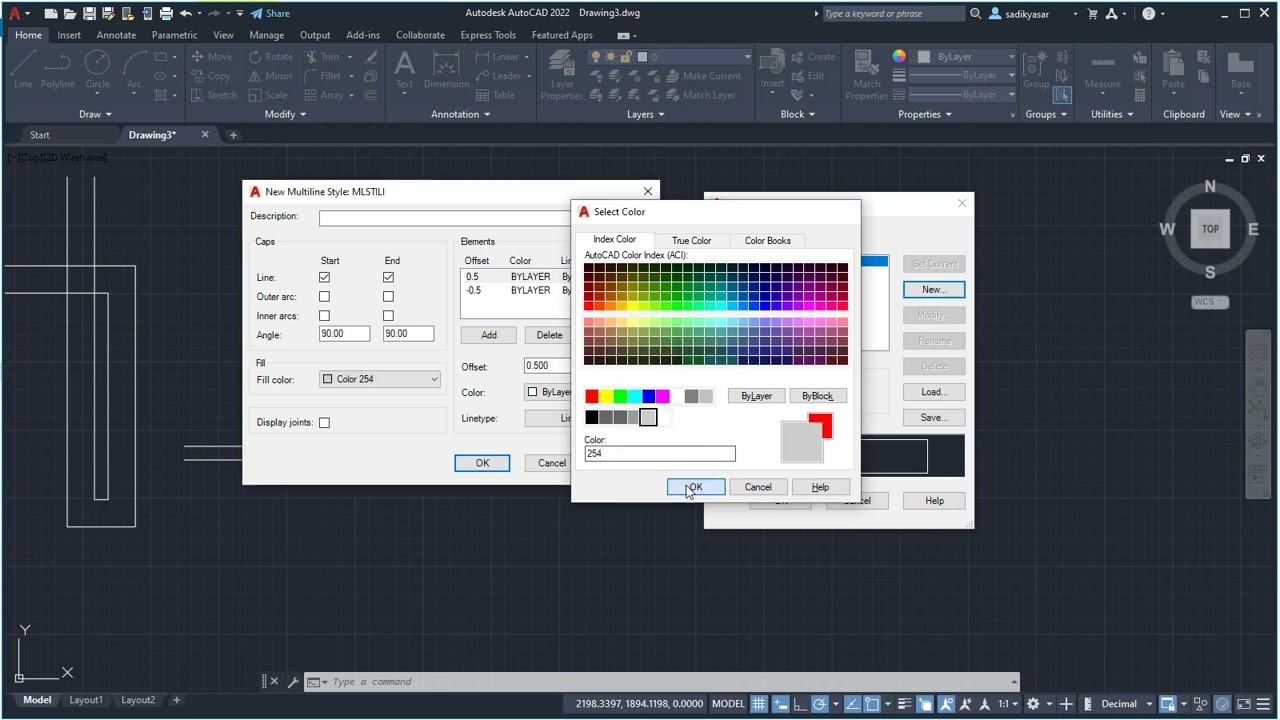Activate the Rotate command
This screenshot has height=720, width=1280.
click(270, 57)
